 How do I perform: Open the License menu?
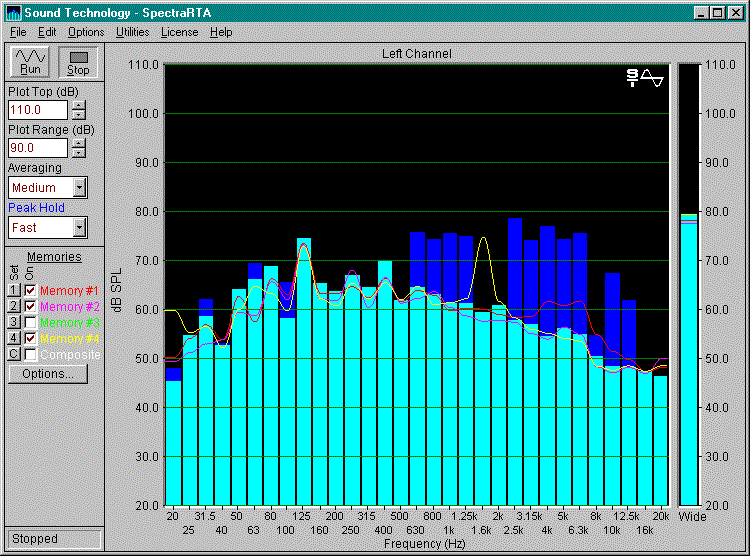[179, 32]
